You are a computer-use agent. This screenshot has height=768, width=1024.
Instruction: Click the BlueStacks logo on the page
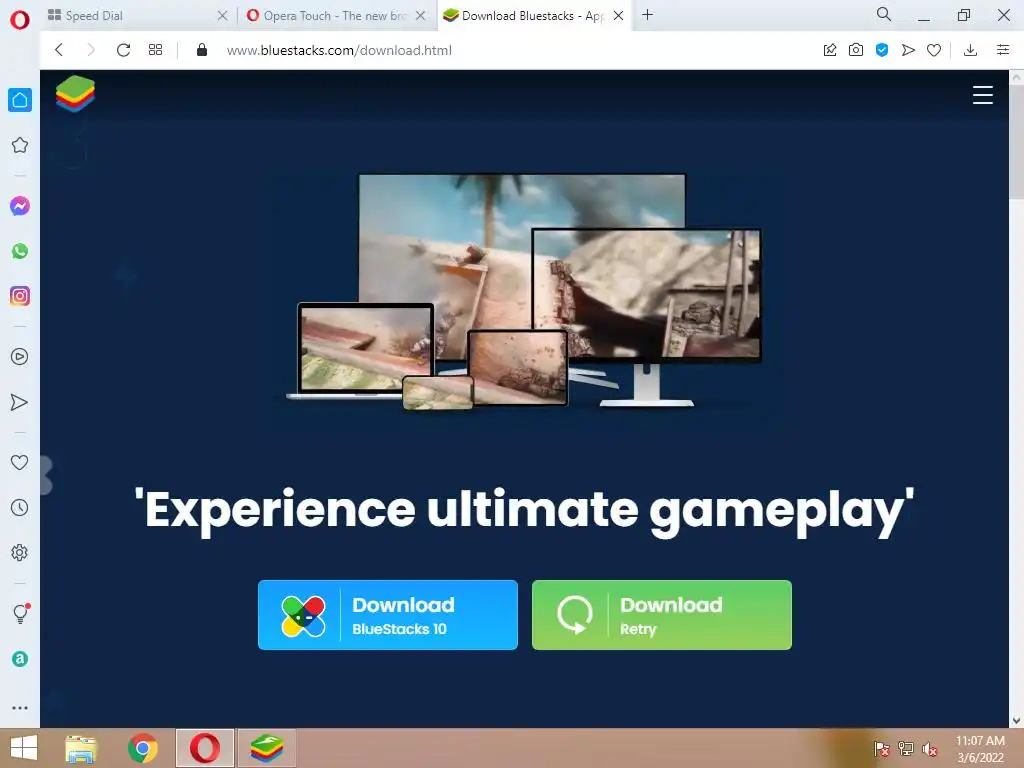75,93
